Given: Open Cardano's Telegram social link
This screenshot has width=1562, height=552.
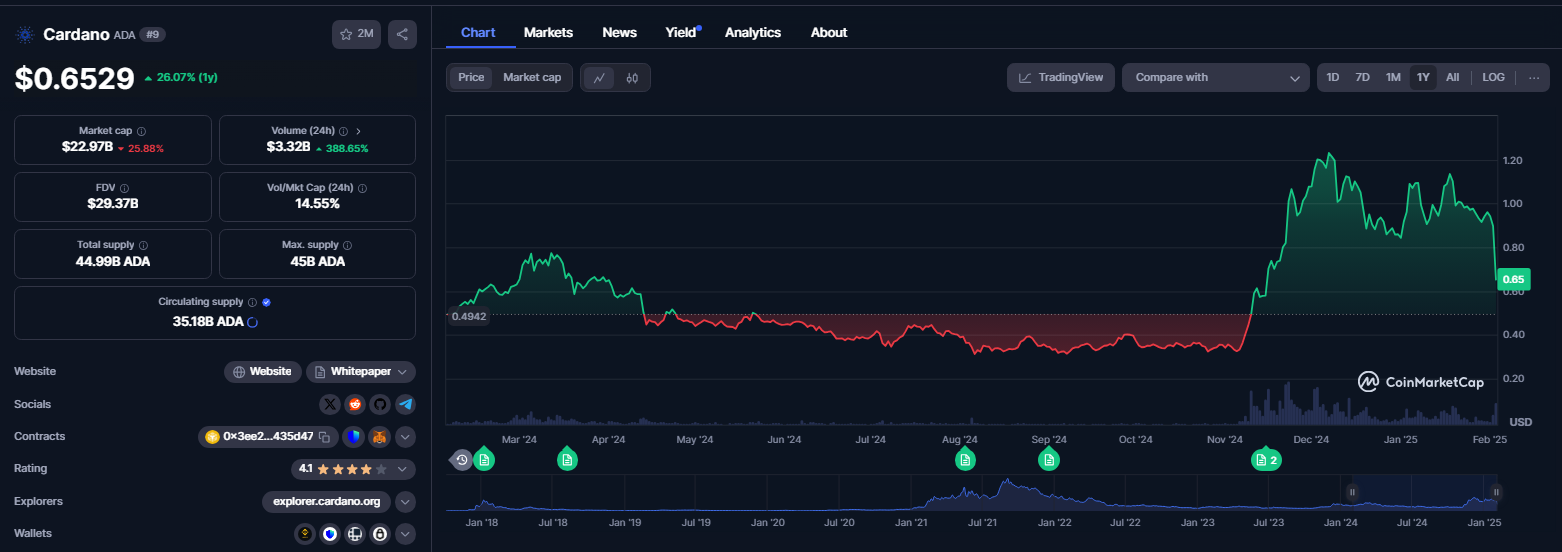Looking at the screenshot, I should tap(404, 404).
